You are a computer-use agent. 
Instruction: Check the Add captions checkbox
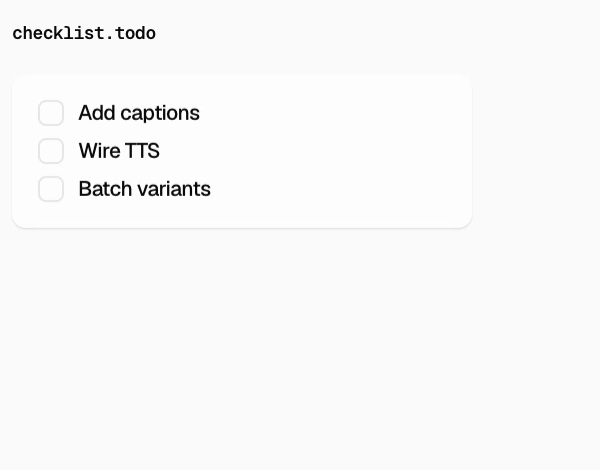pos(51,113)
